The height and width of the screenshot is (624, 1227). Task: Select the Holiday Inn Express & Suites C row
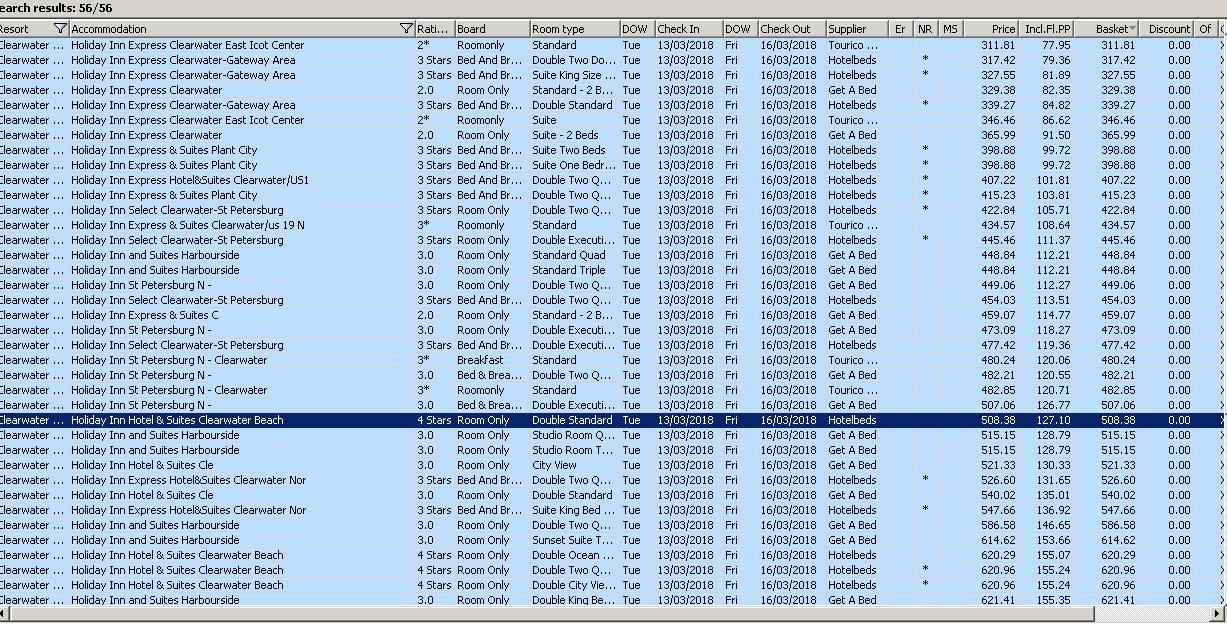point(612,315)
